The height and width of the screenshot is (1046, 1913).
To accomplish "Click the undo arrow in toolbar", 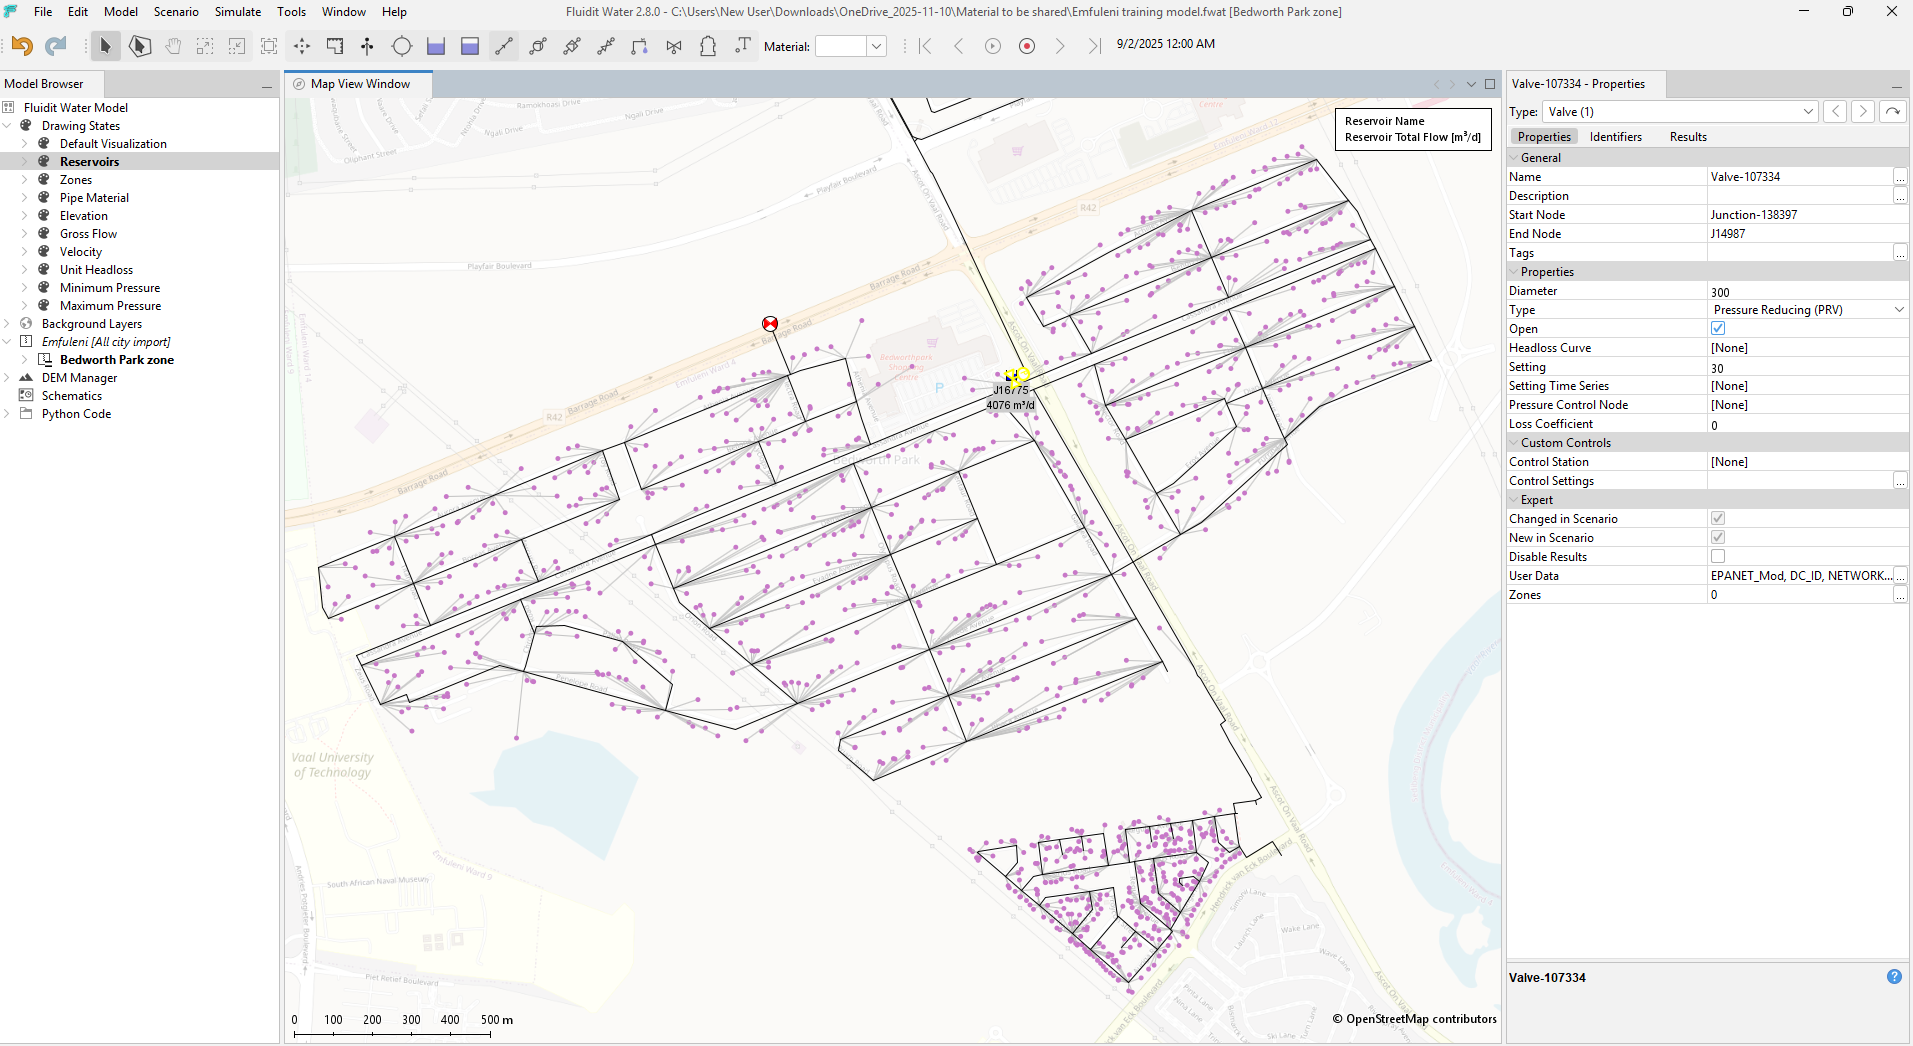I will (x=22, y=46).
